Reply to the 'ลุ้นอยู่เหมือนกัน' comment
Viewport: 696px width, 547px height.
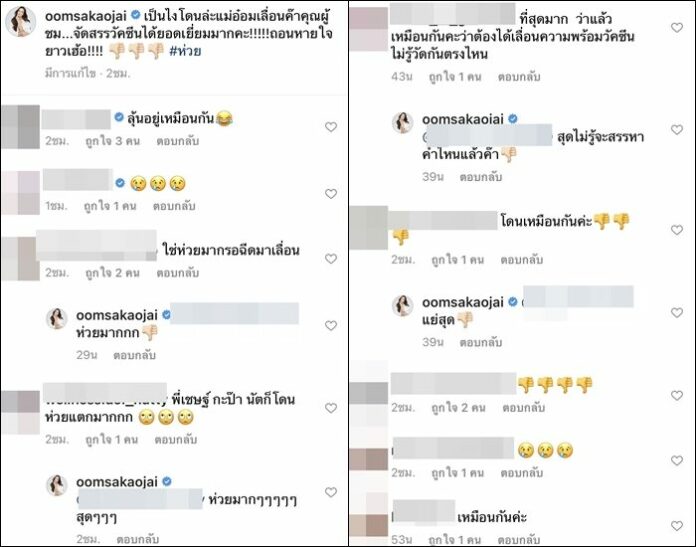click(178, 141)
